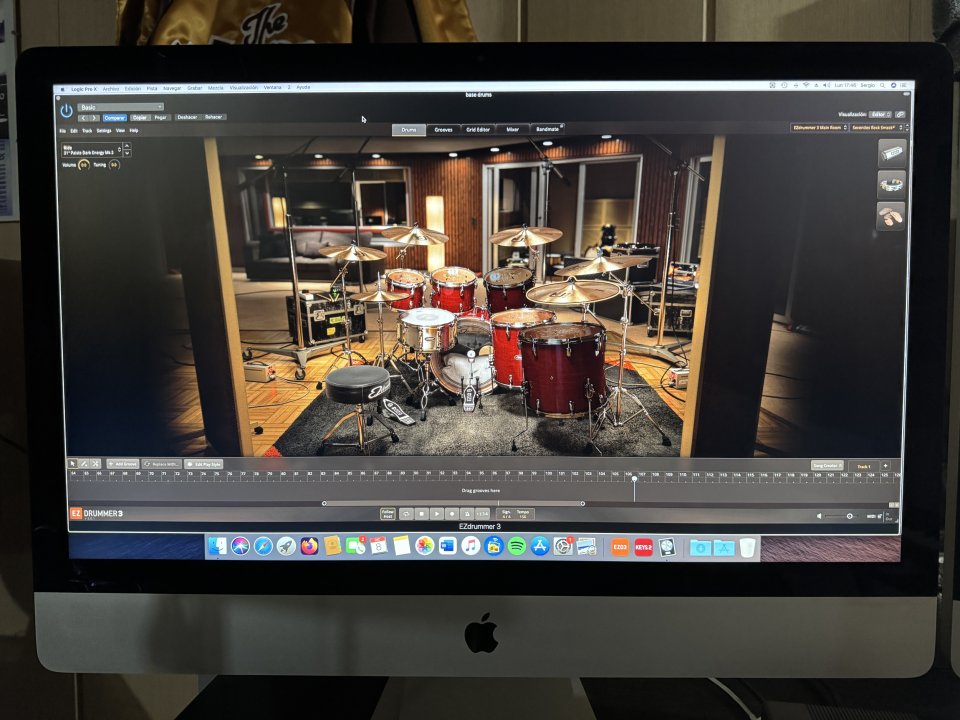Open the Basic preset dropdown

coord(120,106)
